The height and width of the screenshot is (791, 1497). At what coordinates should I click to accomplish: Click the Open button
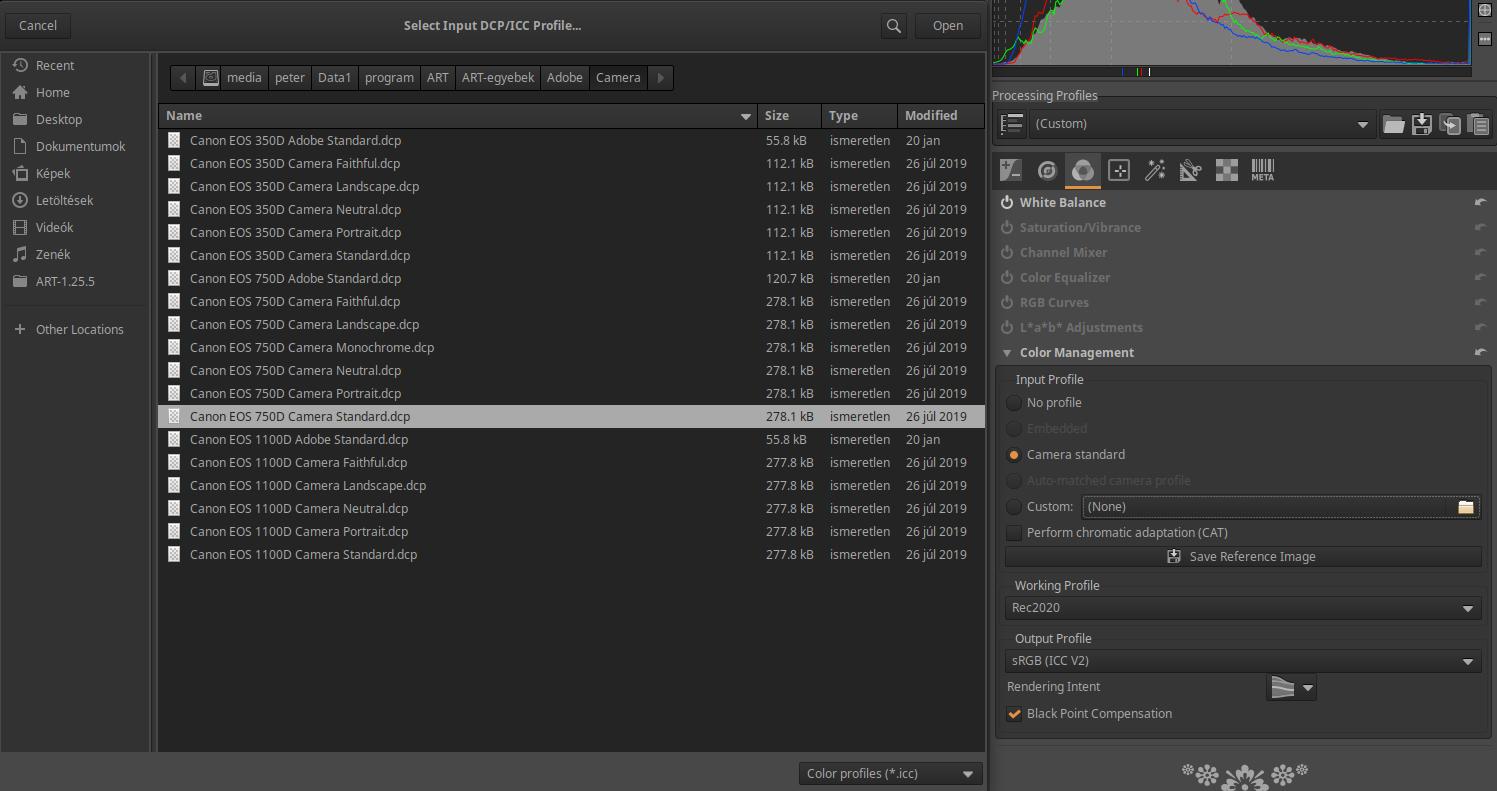point(947,26)
